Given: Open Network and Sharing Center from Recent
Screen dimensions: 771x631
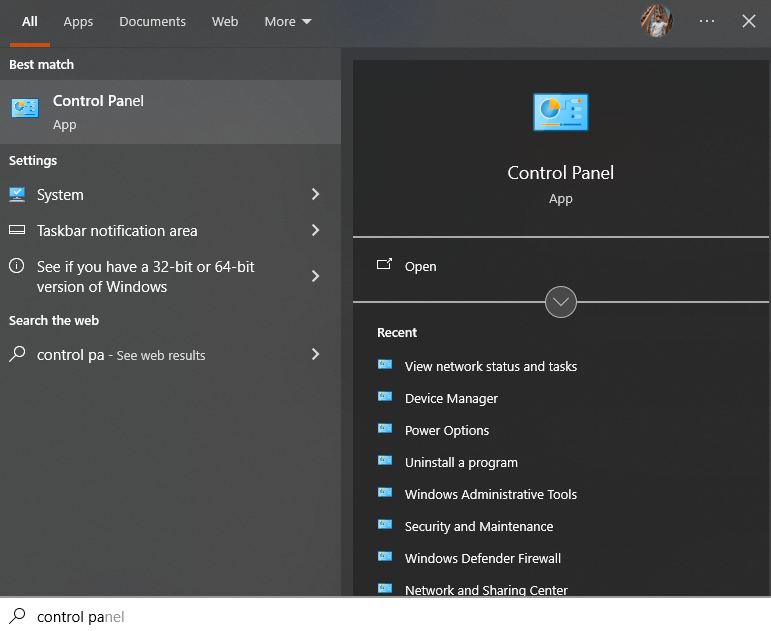Looking at the screenshot, I should 486,590.
